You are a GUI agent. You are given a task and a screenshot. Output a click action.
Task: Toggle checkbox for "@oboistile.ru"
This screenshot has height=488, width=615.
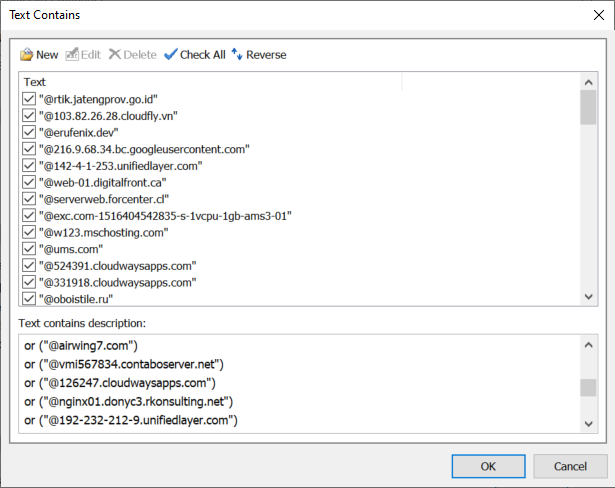(29, 299)
